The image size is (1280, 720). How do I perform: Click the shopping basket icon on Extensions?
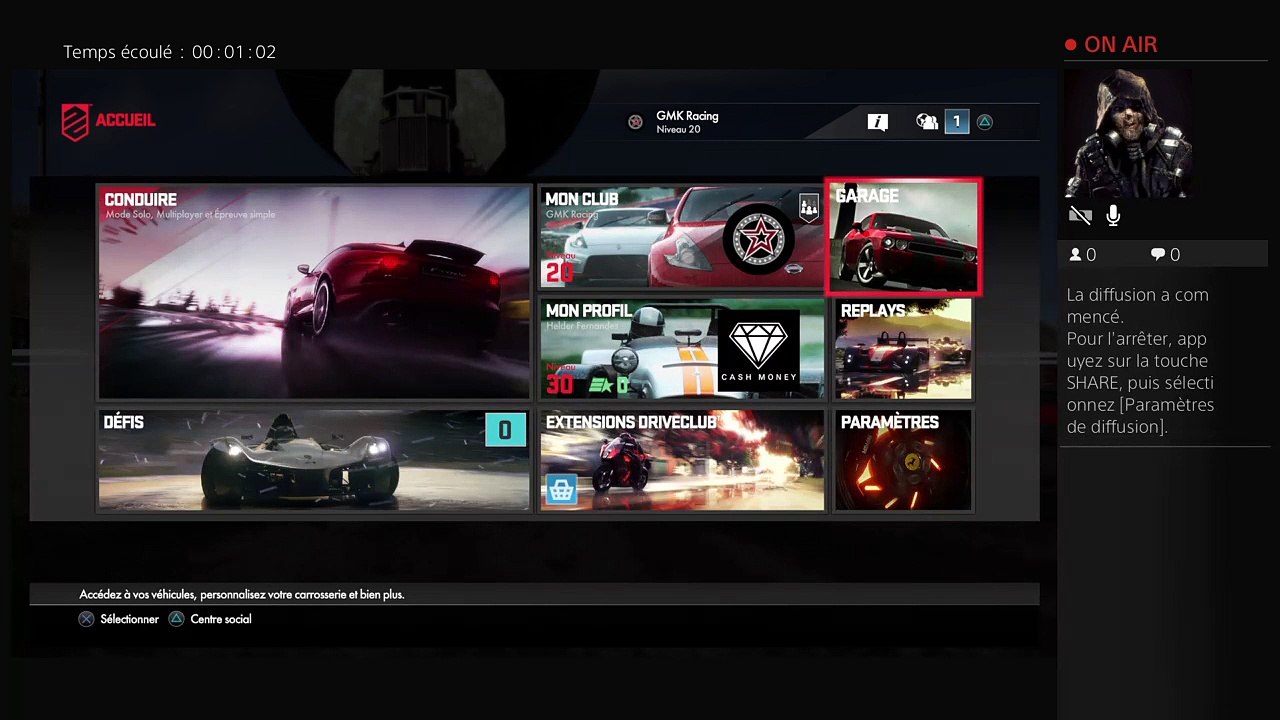561,490
